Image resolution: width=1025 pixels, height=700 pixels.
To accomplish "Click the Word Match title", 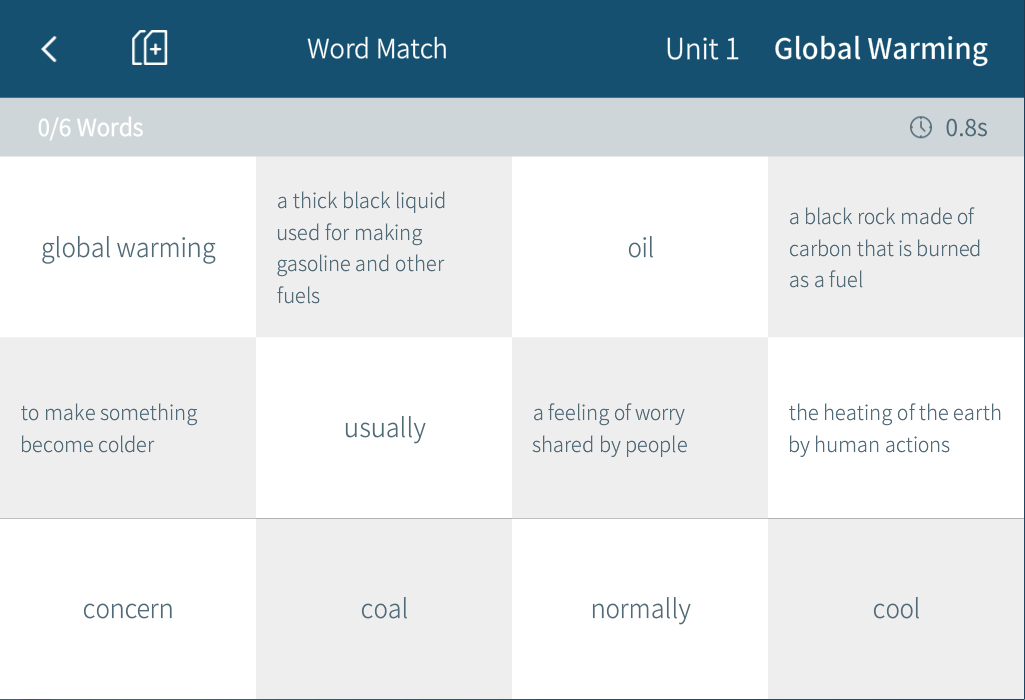I will 377,49.
